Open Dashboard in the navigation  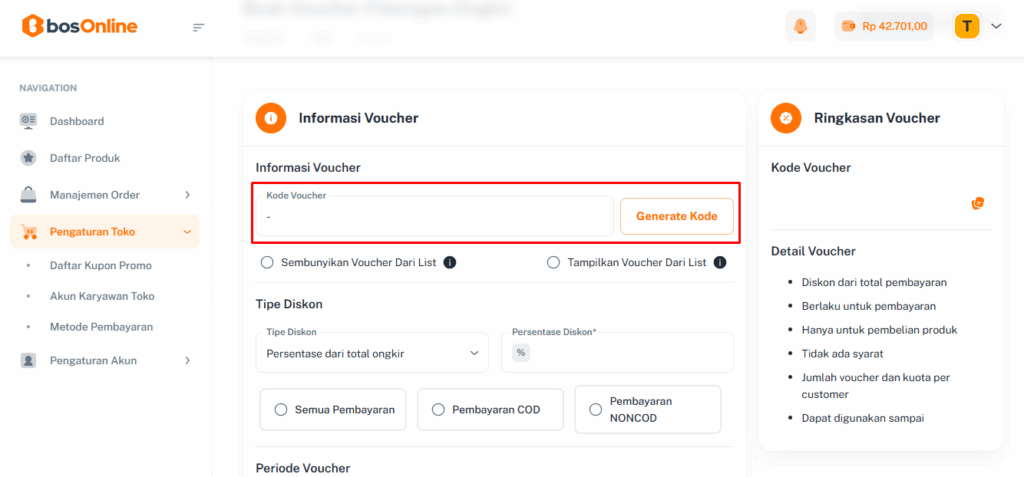77,121
